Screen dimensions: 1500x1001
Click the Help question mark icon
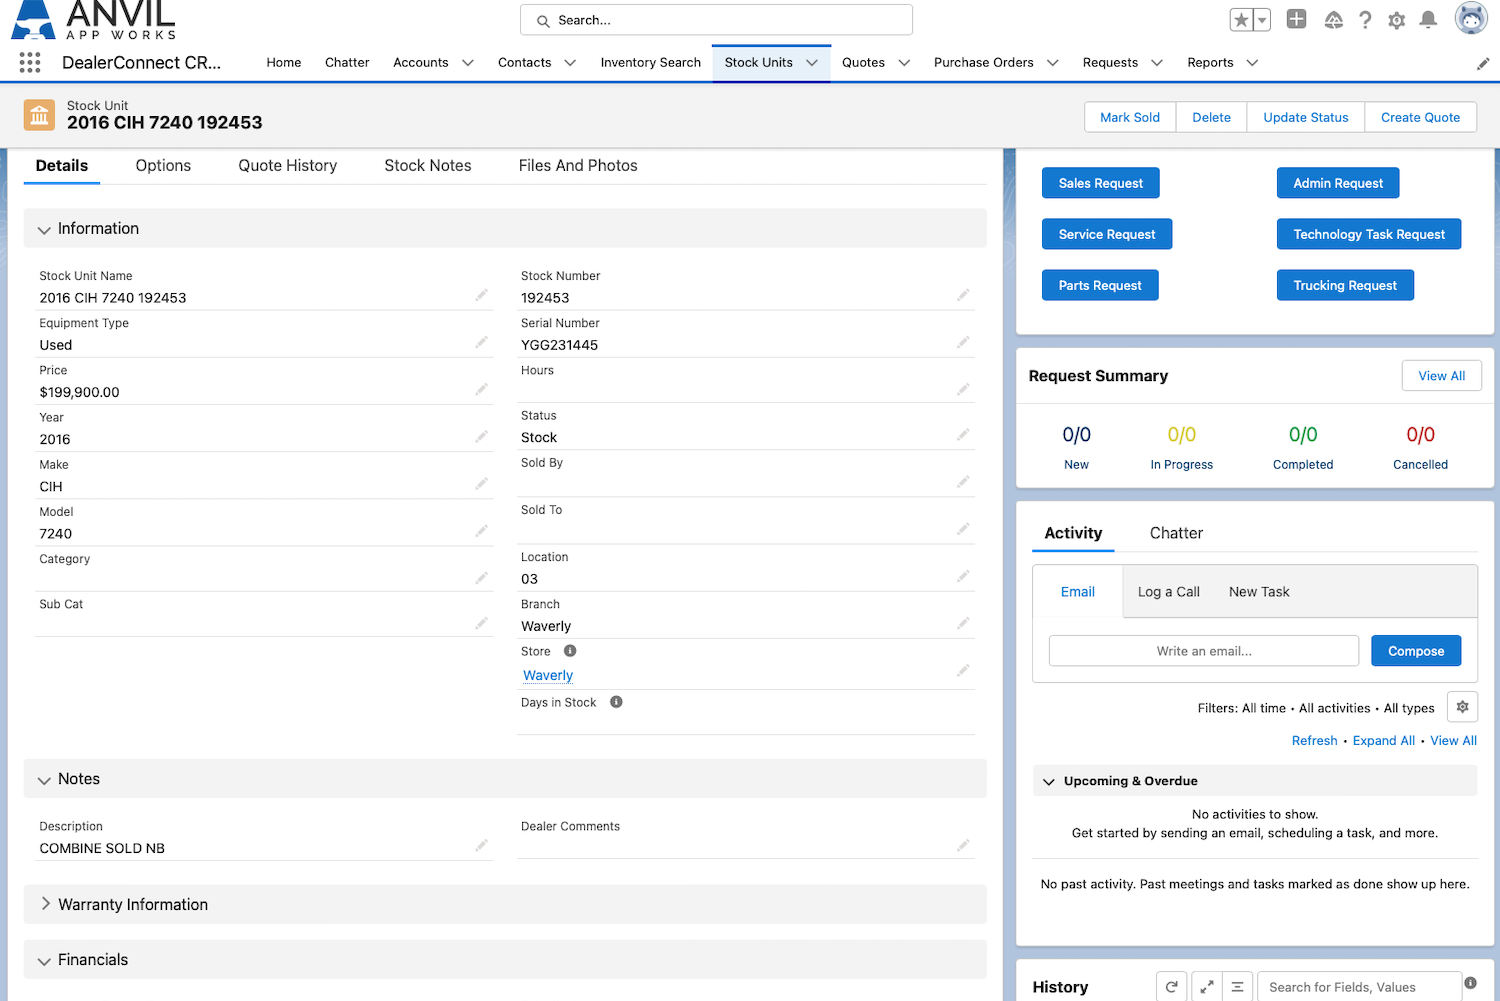[x=1365, y=20]
